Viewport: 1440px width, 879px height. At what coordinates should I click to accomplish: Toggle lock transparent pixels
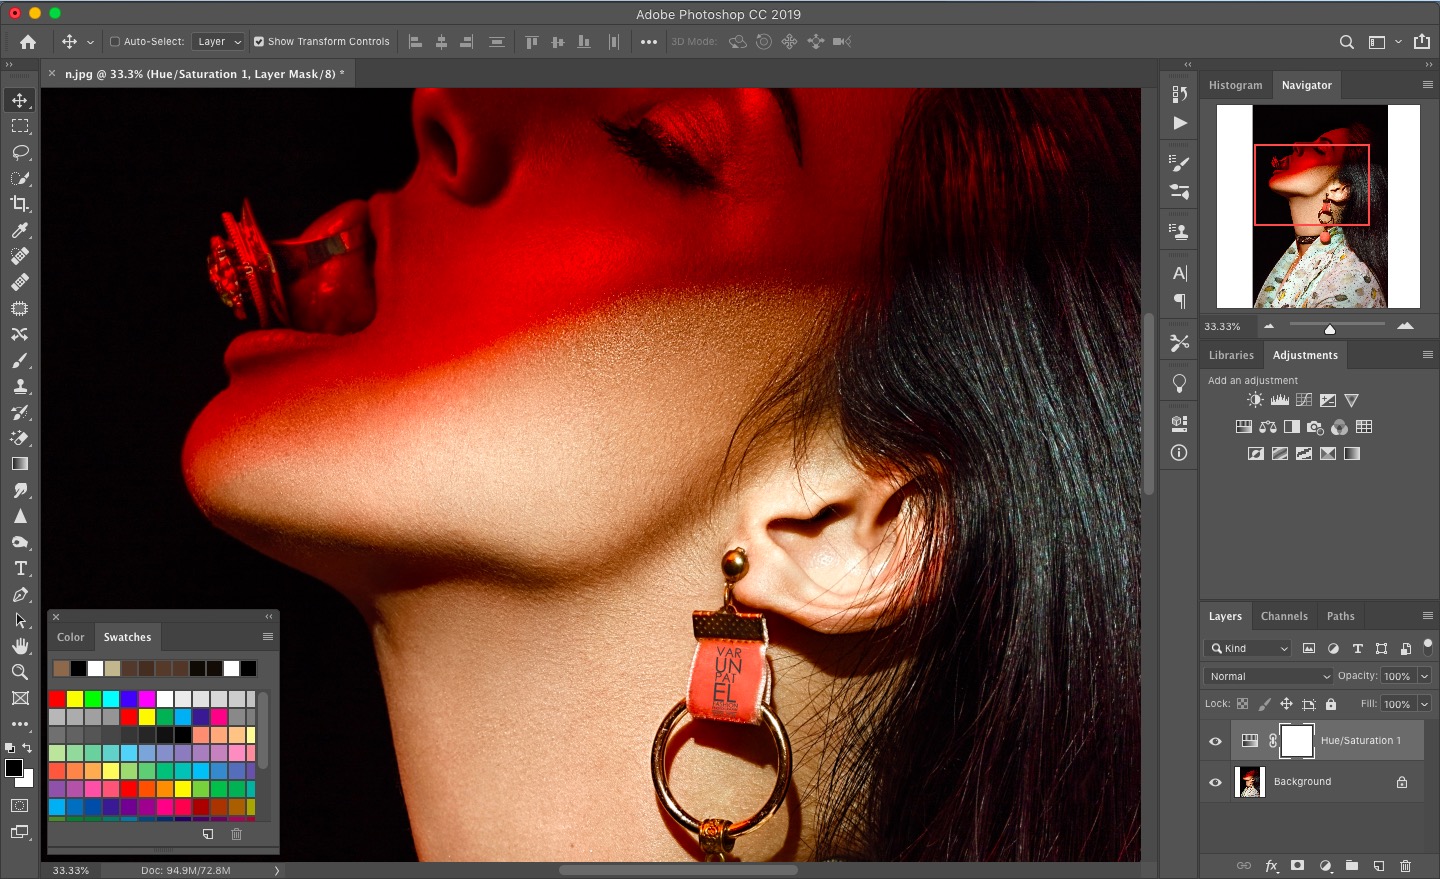[x=1243, y=704]
